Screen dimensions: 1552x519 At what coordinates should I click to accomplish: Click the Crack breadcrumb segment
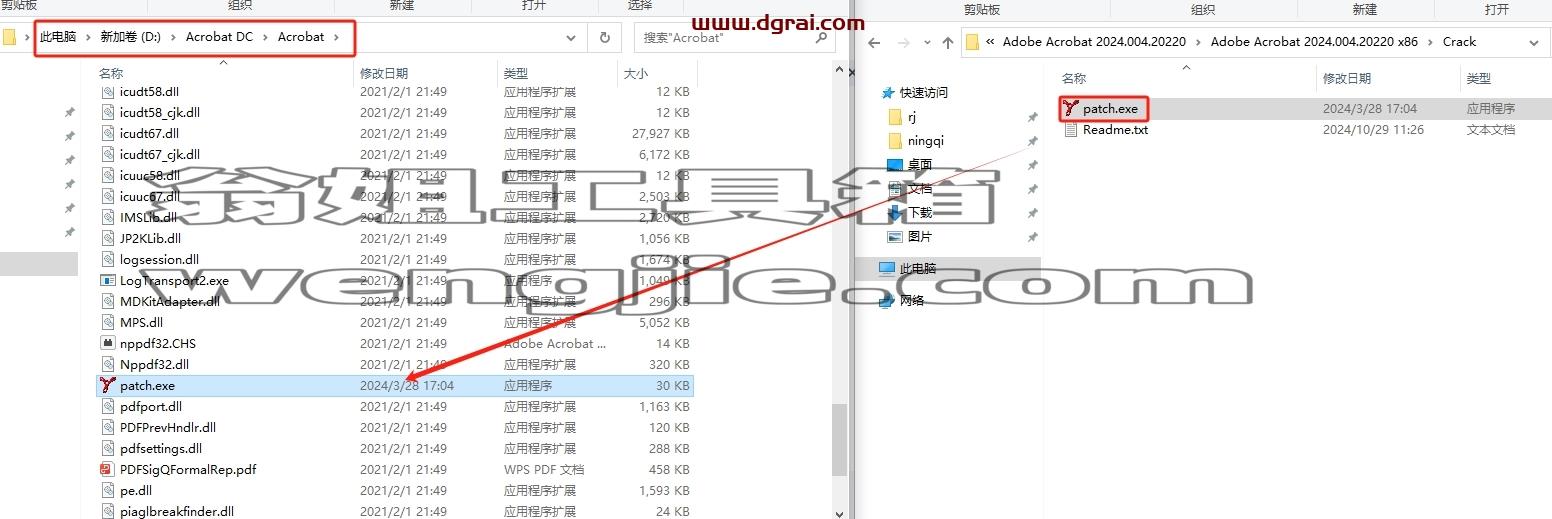(1459, 42)
